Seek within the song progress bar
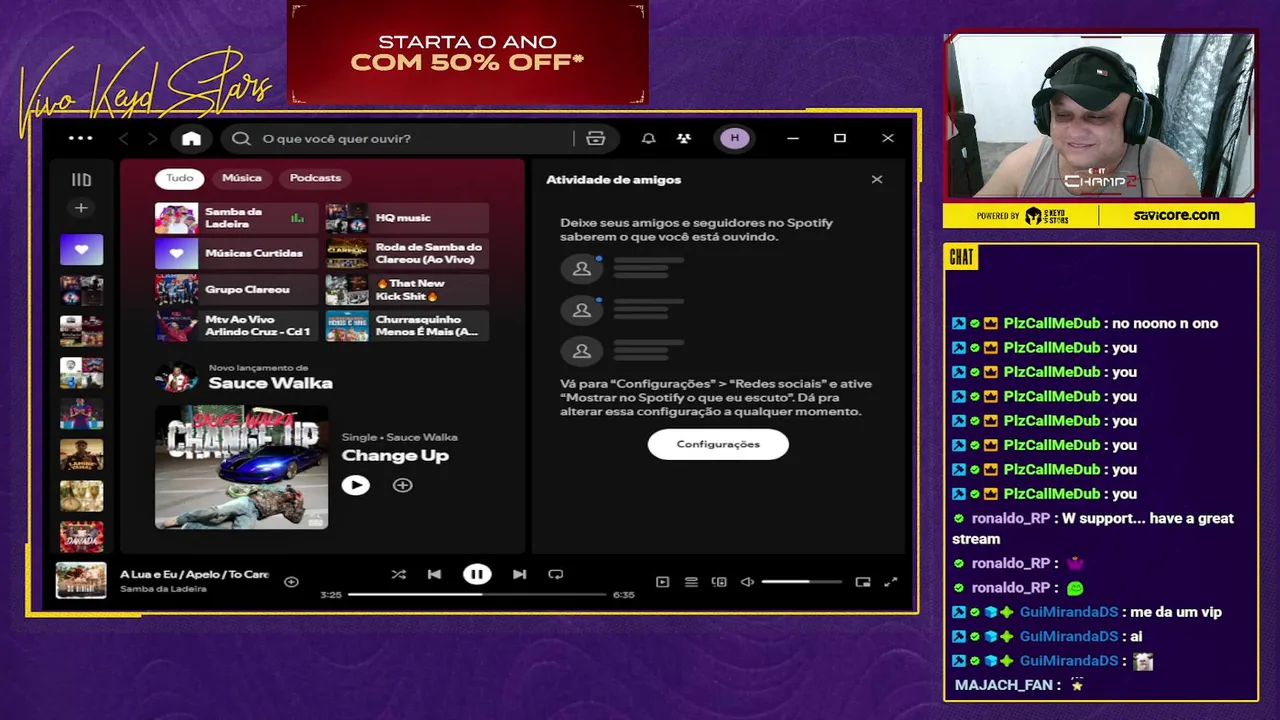Screen dimensions: 1280x720 [x=477, y=594]
